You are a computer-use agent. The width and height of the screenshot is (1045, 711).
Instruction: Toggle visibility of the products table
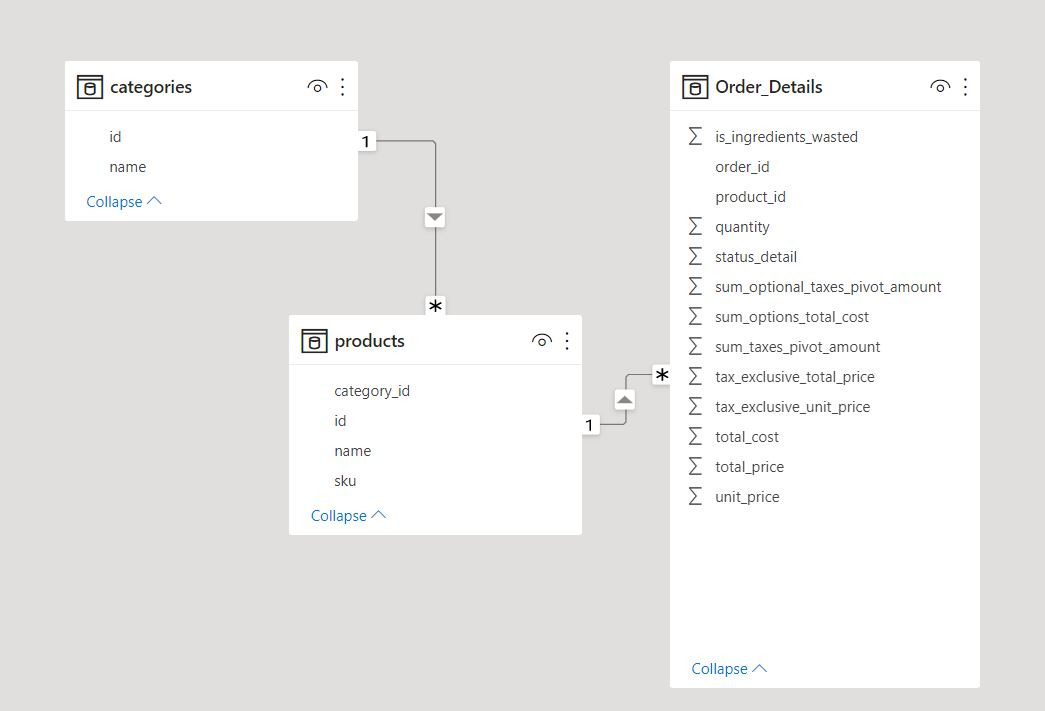(x=542, y=341)
